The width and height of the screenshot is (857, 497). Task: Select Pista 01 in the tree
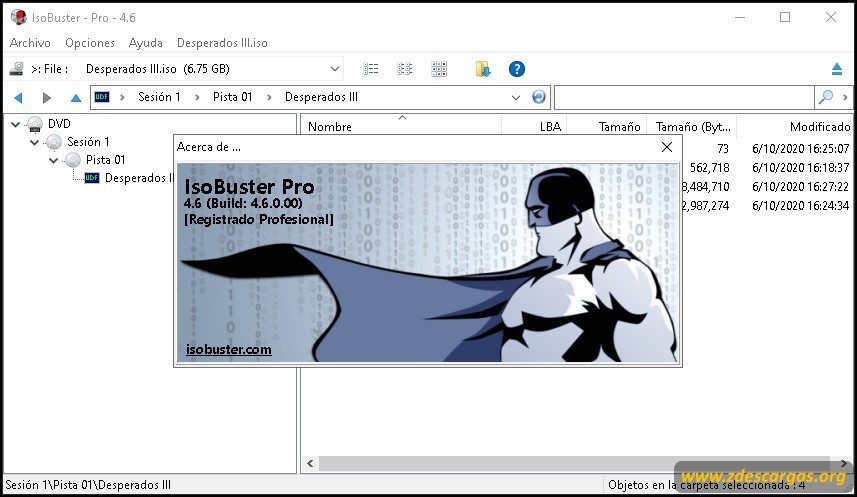pos(105,160)
